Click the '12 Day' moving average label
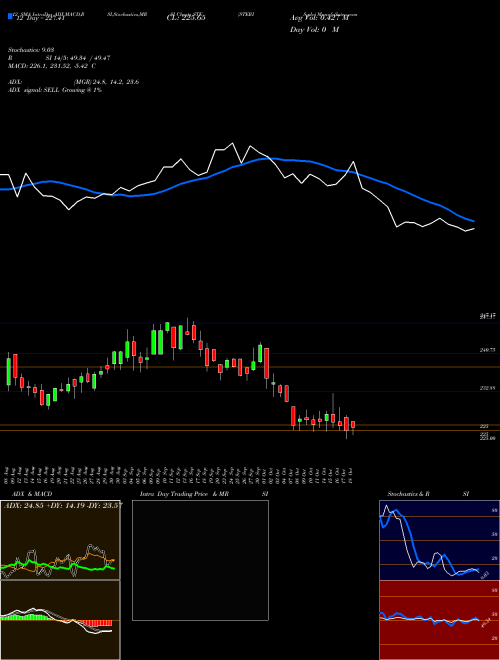This screenshot has height=660, width=500. coord(39,18)
